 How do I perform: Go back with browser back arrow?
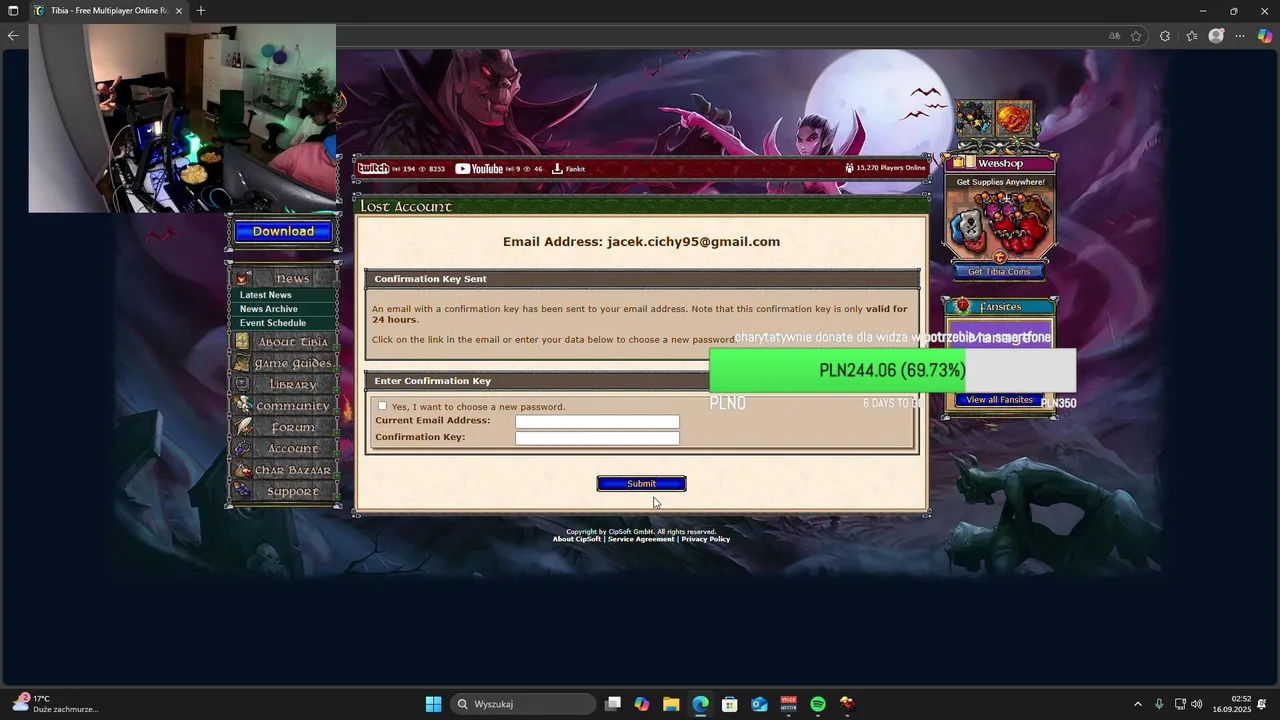[13, 36]
